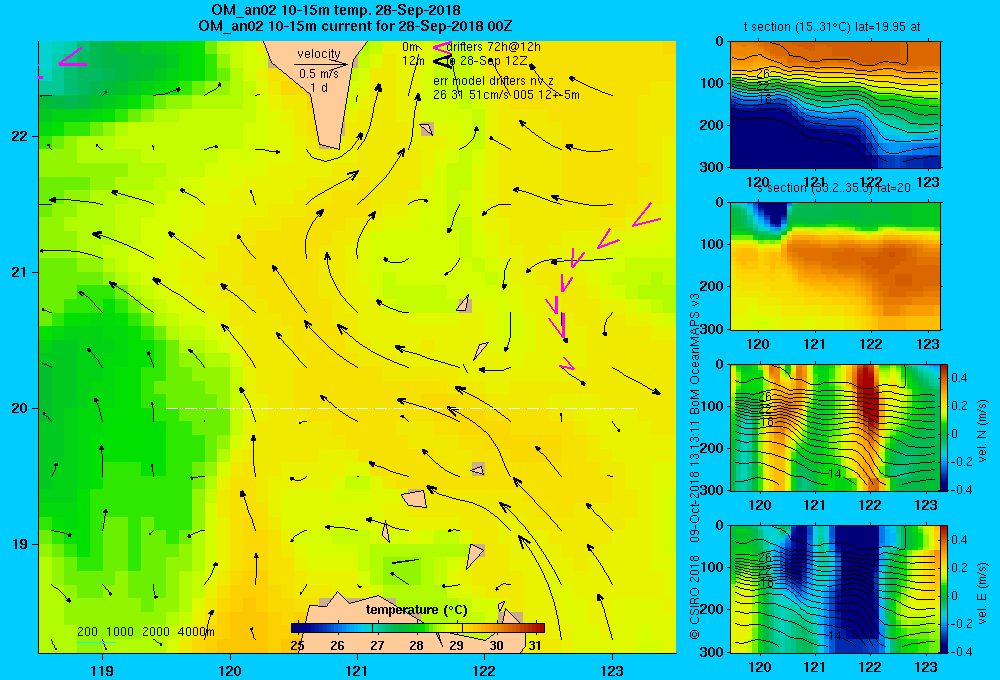Click the main map longitude label '121'
Viewport: 1000px width, 680px height.
pyautogui.click(x=357, y=670)
